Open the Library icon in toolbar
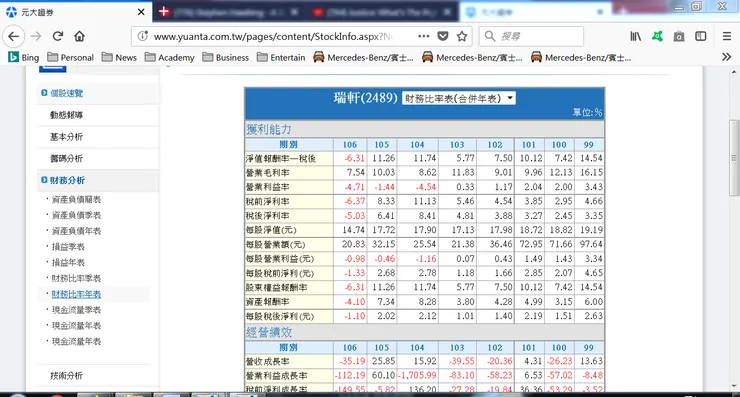The image size is (740, 397). pyautogui.click(x=636, y=36)
